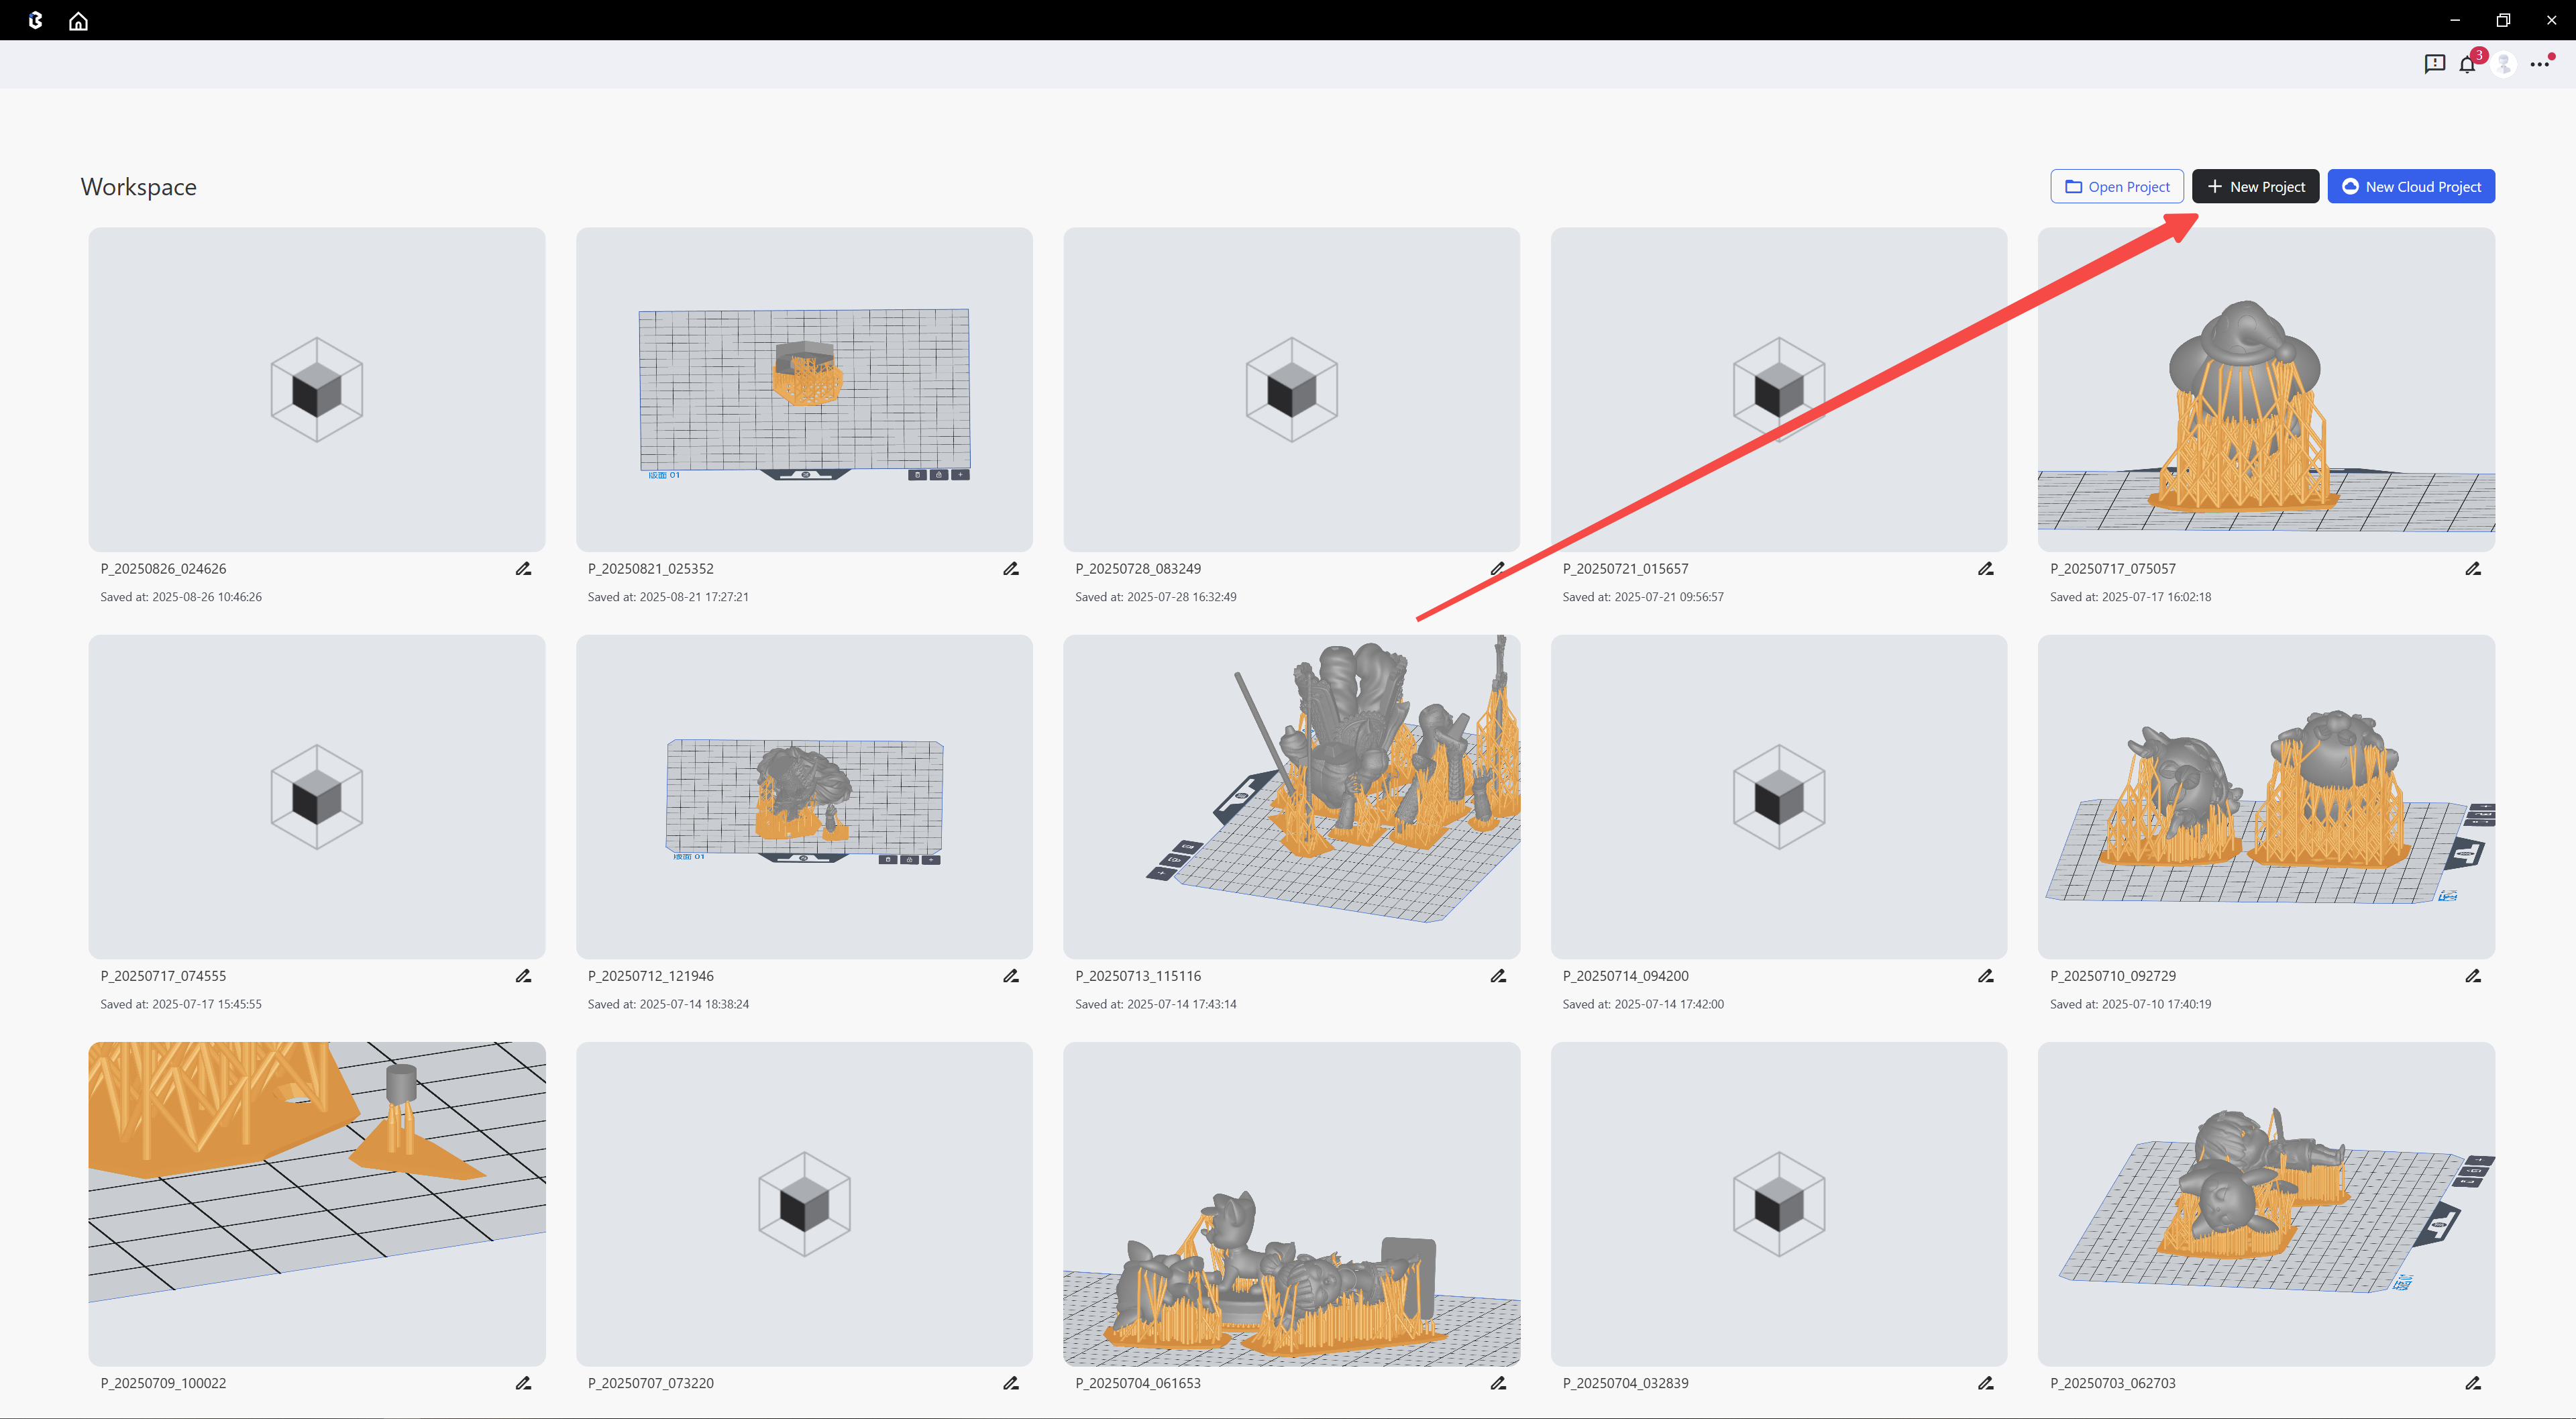Open empty project P_20250728_083249
The image size is (2576, 1419).
(x=1291, y=390)
